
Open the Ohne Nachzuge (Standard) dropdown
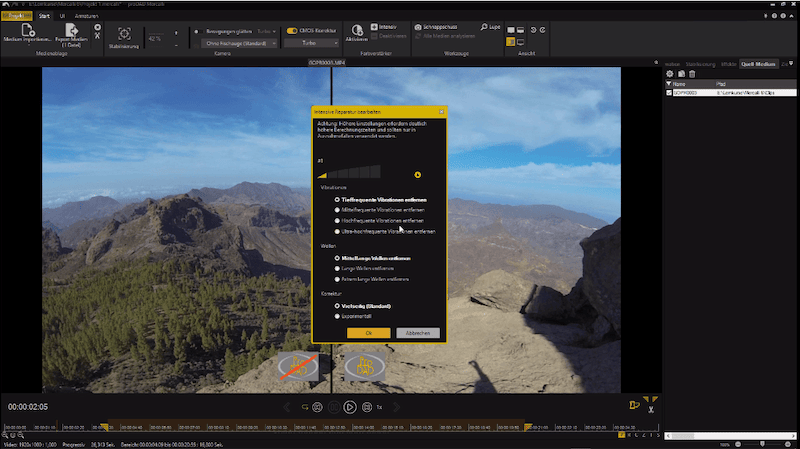point(240,44)
